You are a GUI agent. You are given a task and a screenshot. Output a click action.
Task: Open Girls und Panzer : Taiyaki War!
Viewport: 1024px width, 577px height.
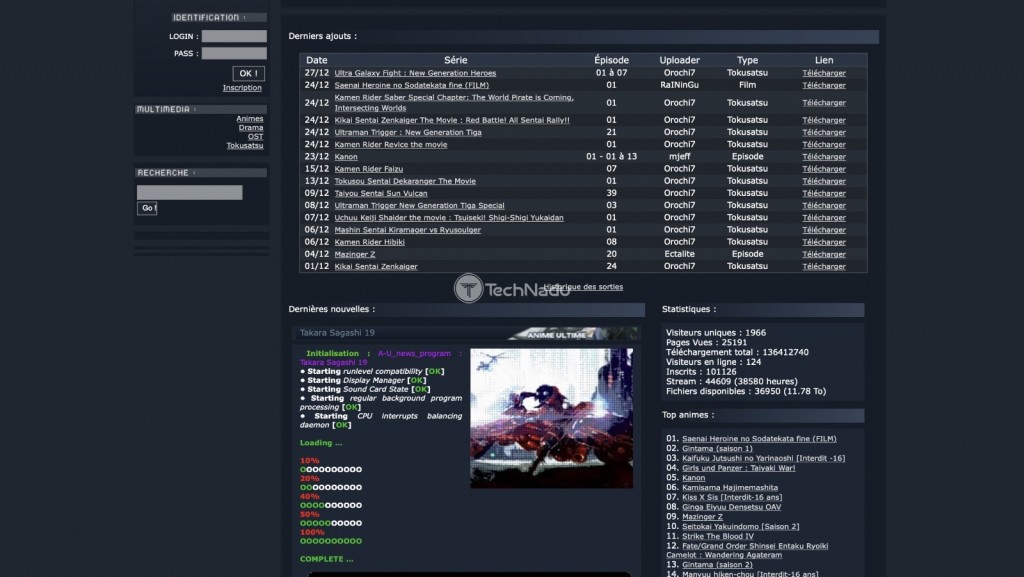739,468
